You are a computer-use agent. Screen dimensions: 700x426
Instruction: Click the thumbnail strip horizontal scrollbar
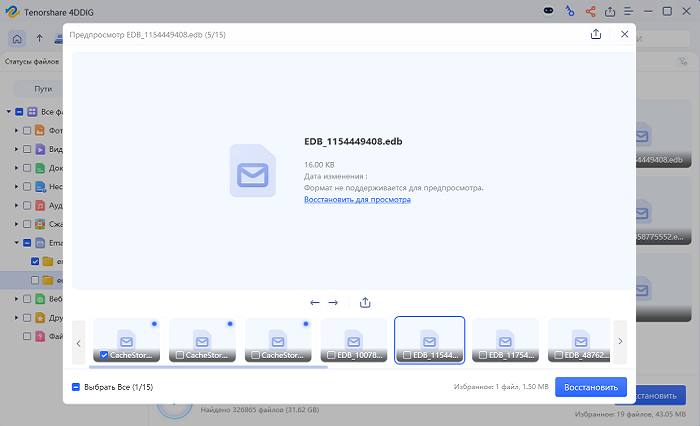208,367
